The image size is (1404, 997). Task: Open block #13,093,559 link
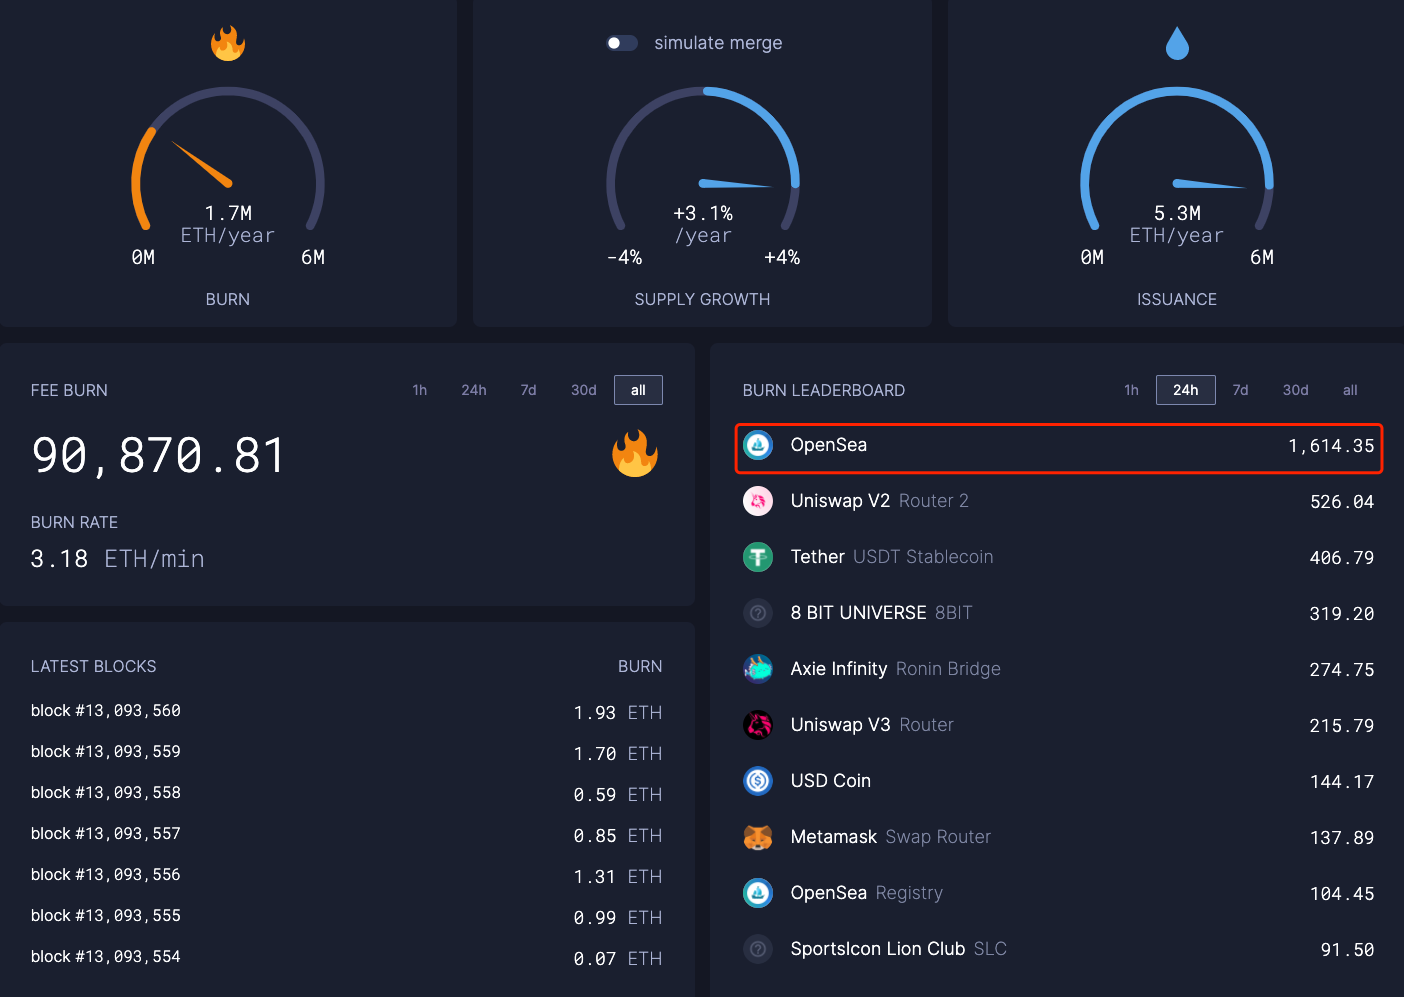click(x=106, y=752)
